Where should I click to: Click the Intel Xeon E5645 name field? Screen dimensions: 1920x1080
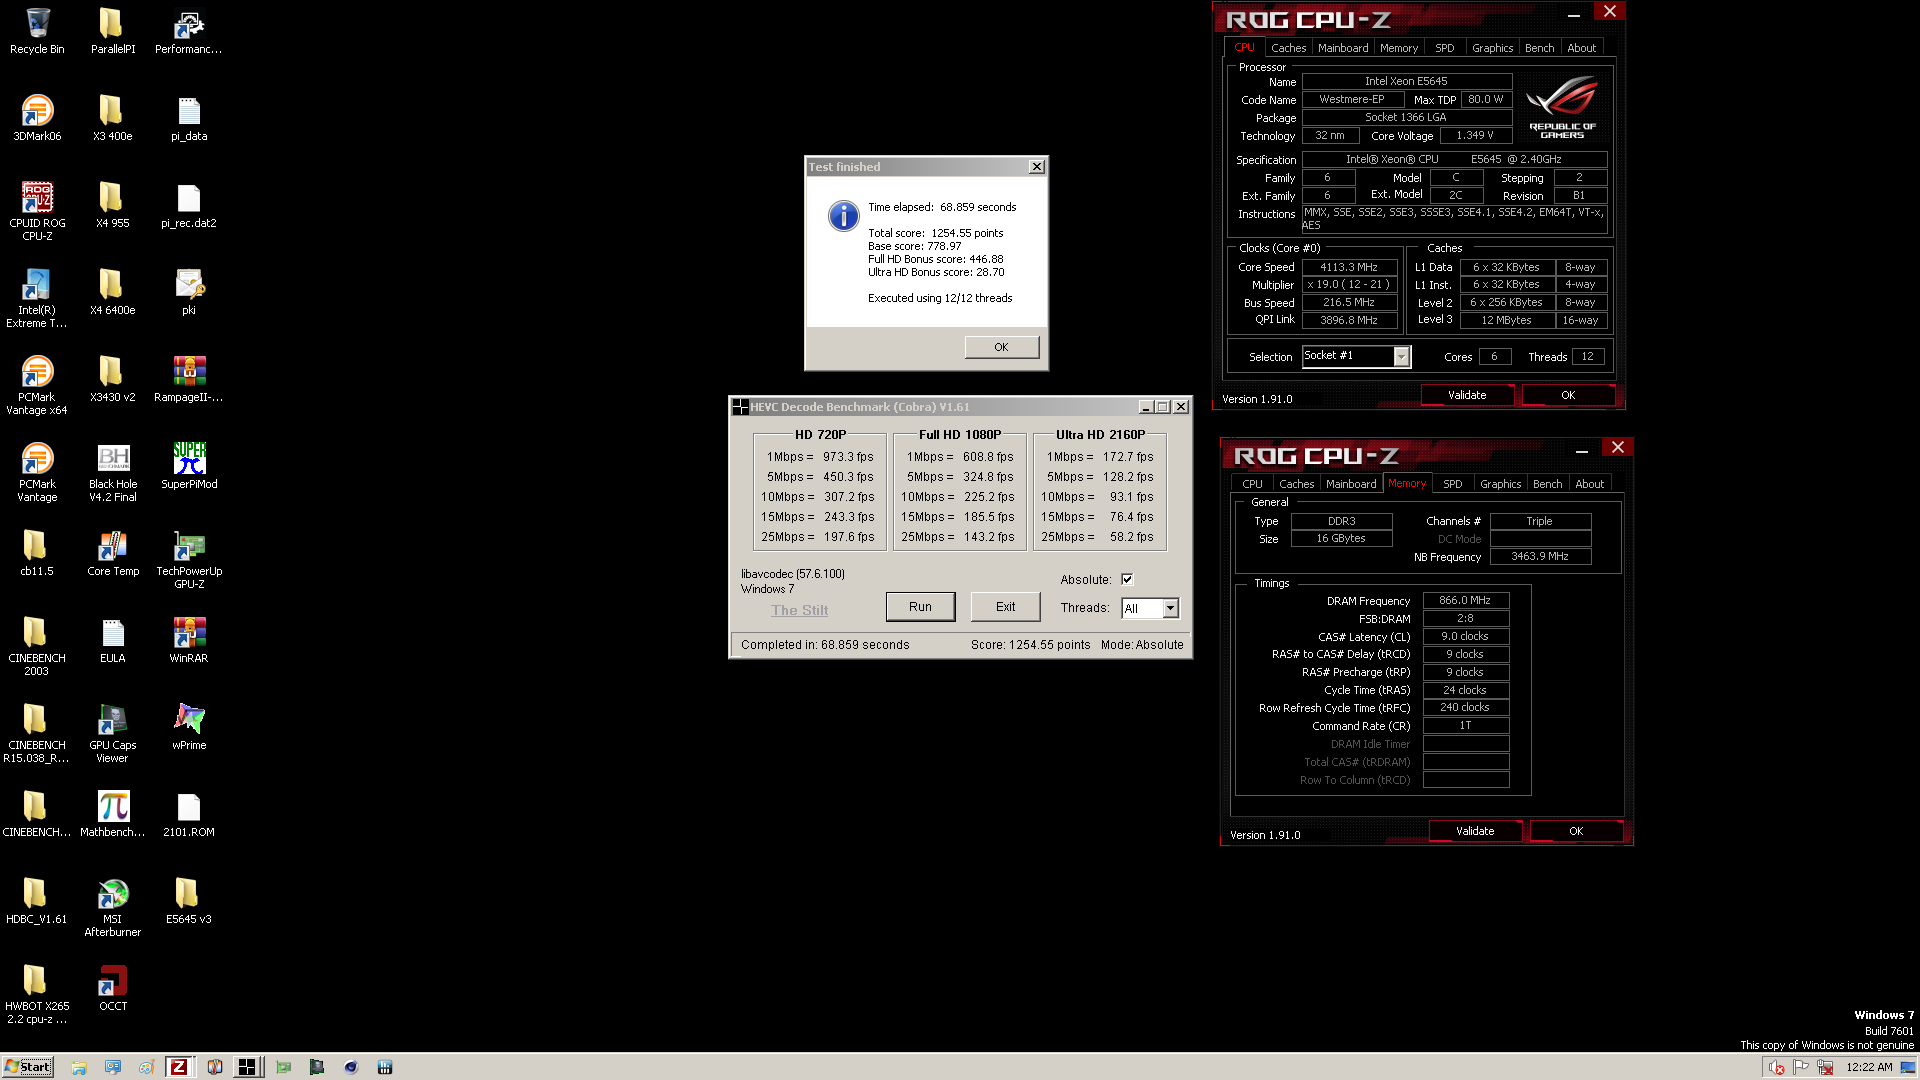click(x=1406, y=81)
